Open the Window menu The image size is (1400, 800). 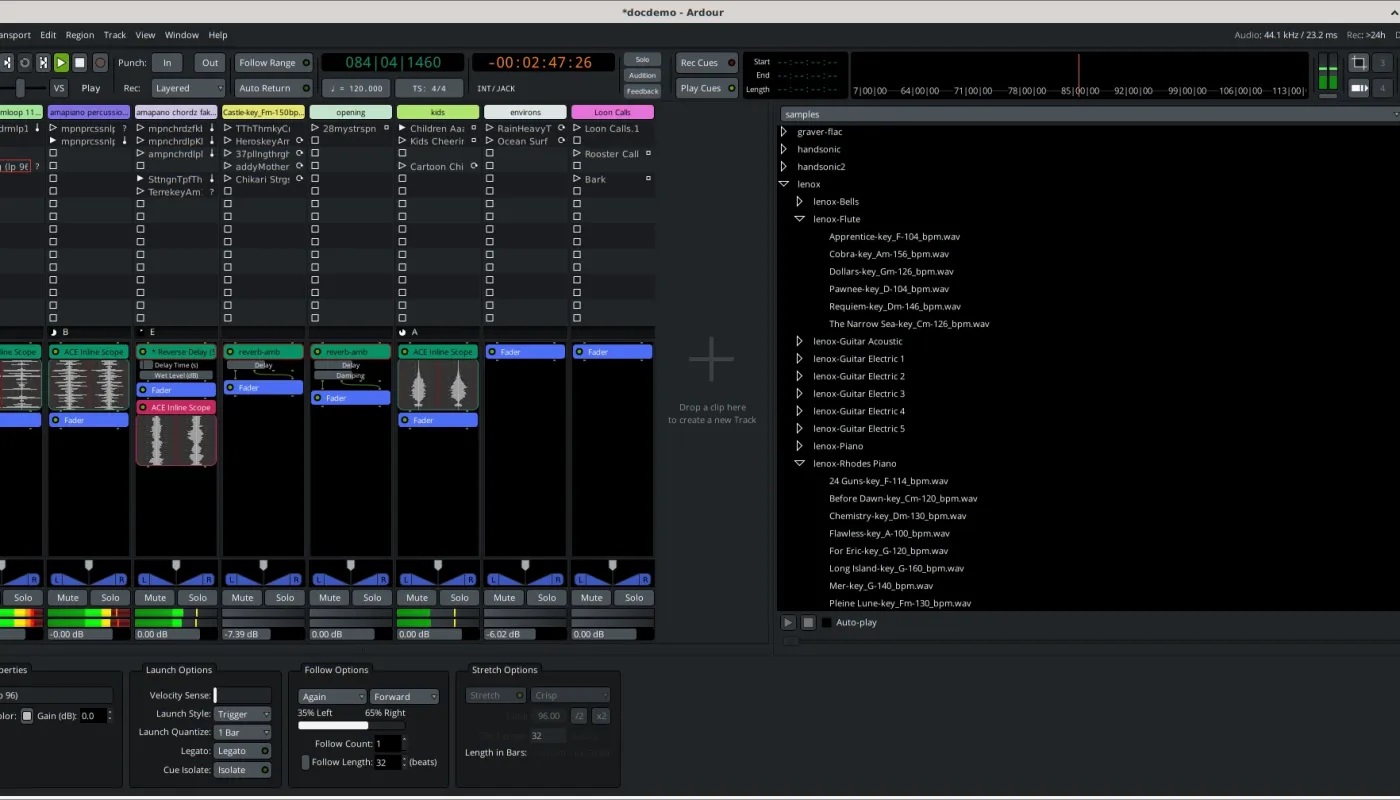pos(182,35)
